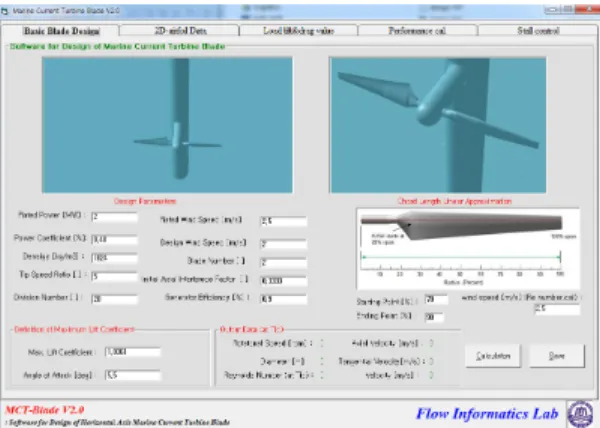Click the MCT-Blade V2.0 label
Image resolution: width=600 pixels, height=428 pixels.
click(x=44, y=410)
